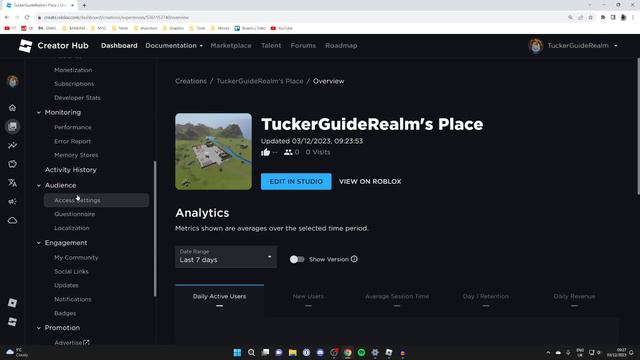Switch to the Daily Active Users tab
The height and width of the screenshot is (360, 640).
pos(220,300)
